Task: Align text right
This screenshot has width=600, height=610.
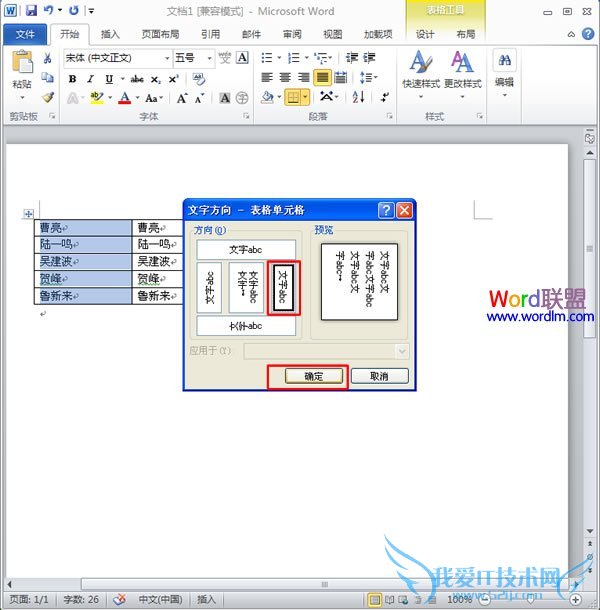Action: tap(304, 77)
